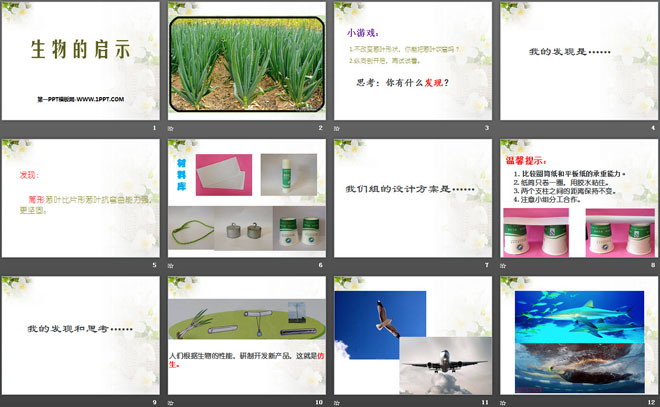Screen dimensions: 660x407
Task: Click slide number label 12
Action: coord(652,402)
